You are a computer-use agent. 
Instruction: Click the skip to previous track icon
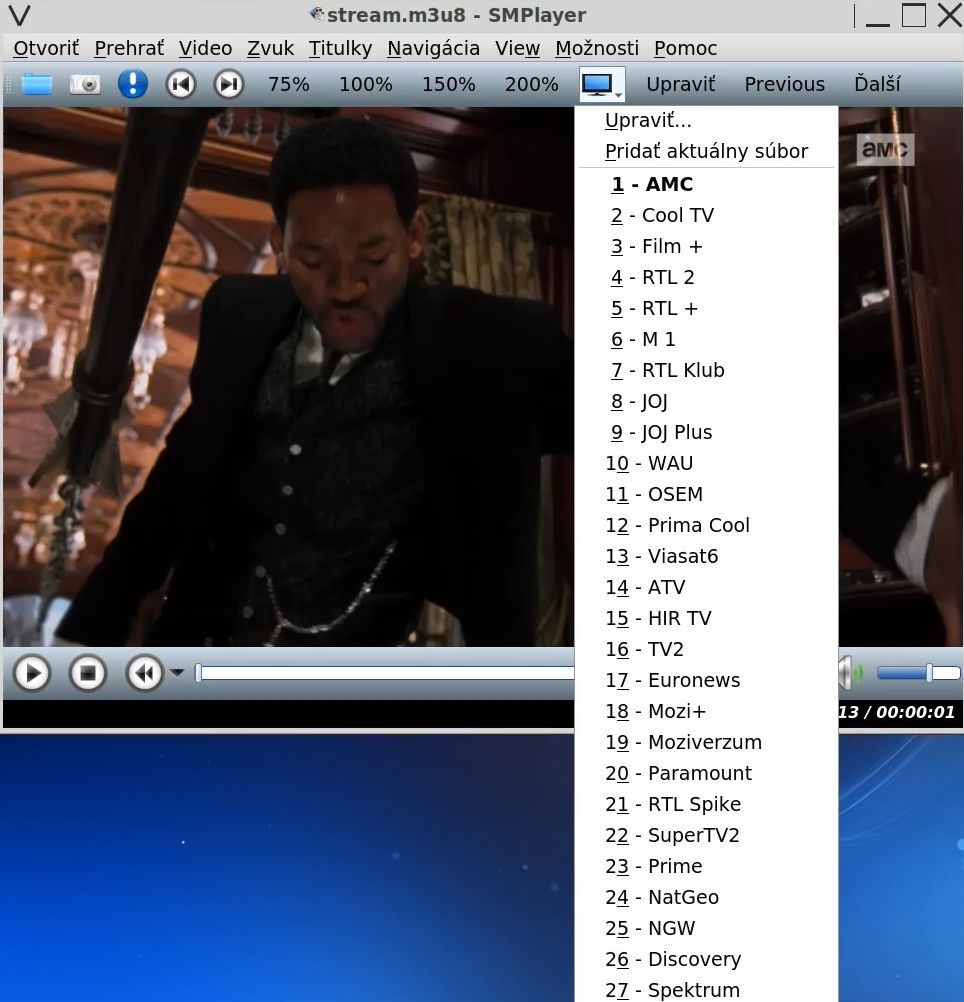tap(180, 84)
